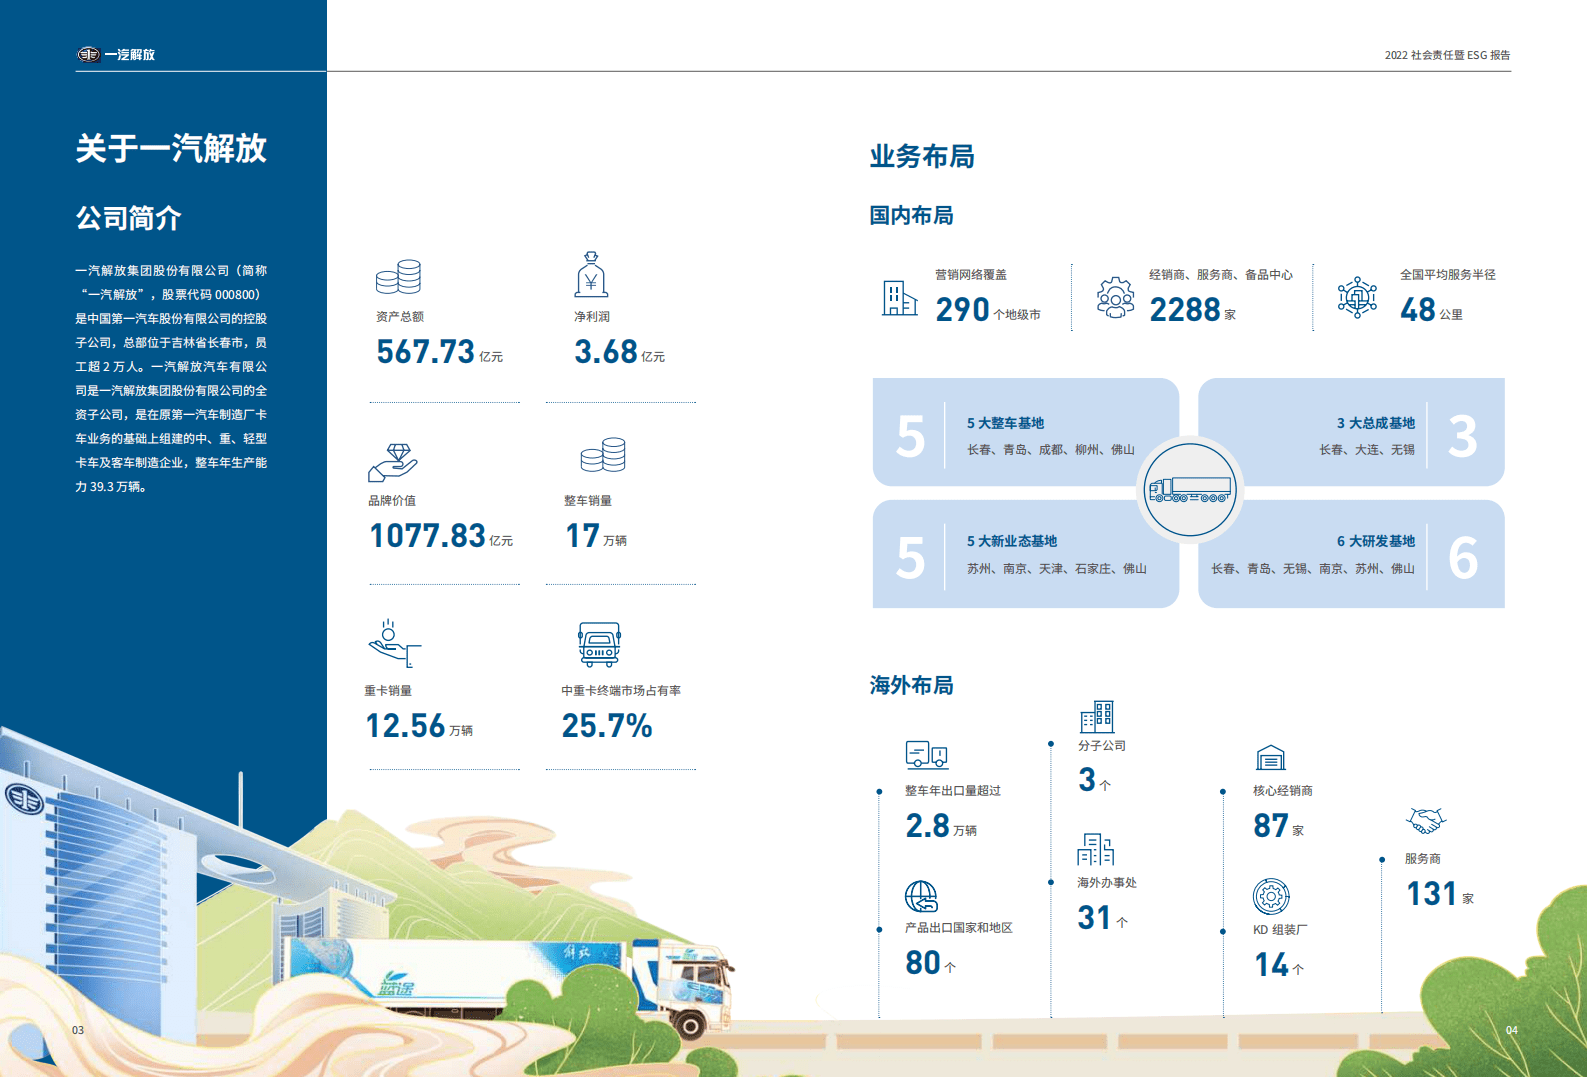Click the value 2288 家
The image size is (1587, 1077).
1193,310
